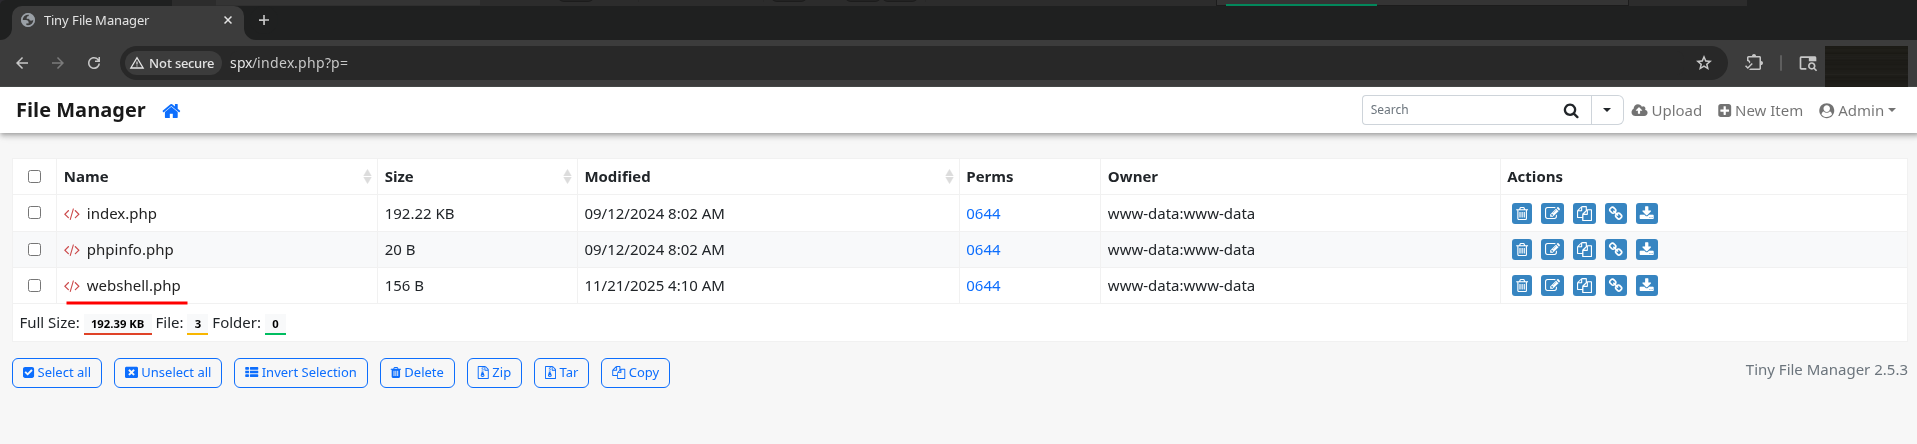The height and width of the screenshot is (444, 1917).
Task: Open direct link icon for webshell.php
Action: pos(1615,286)
